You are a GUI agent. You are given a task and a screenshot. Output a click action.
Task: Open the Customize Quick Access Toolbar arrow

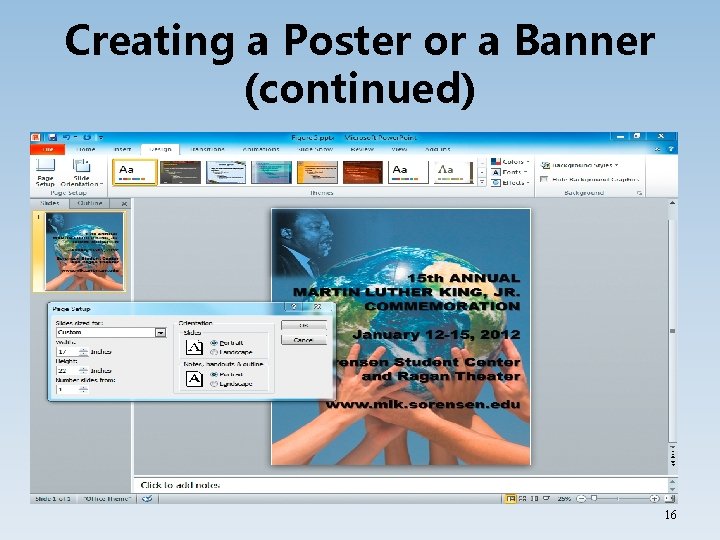[x=101, y=137]
